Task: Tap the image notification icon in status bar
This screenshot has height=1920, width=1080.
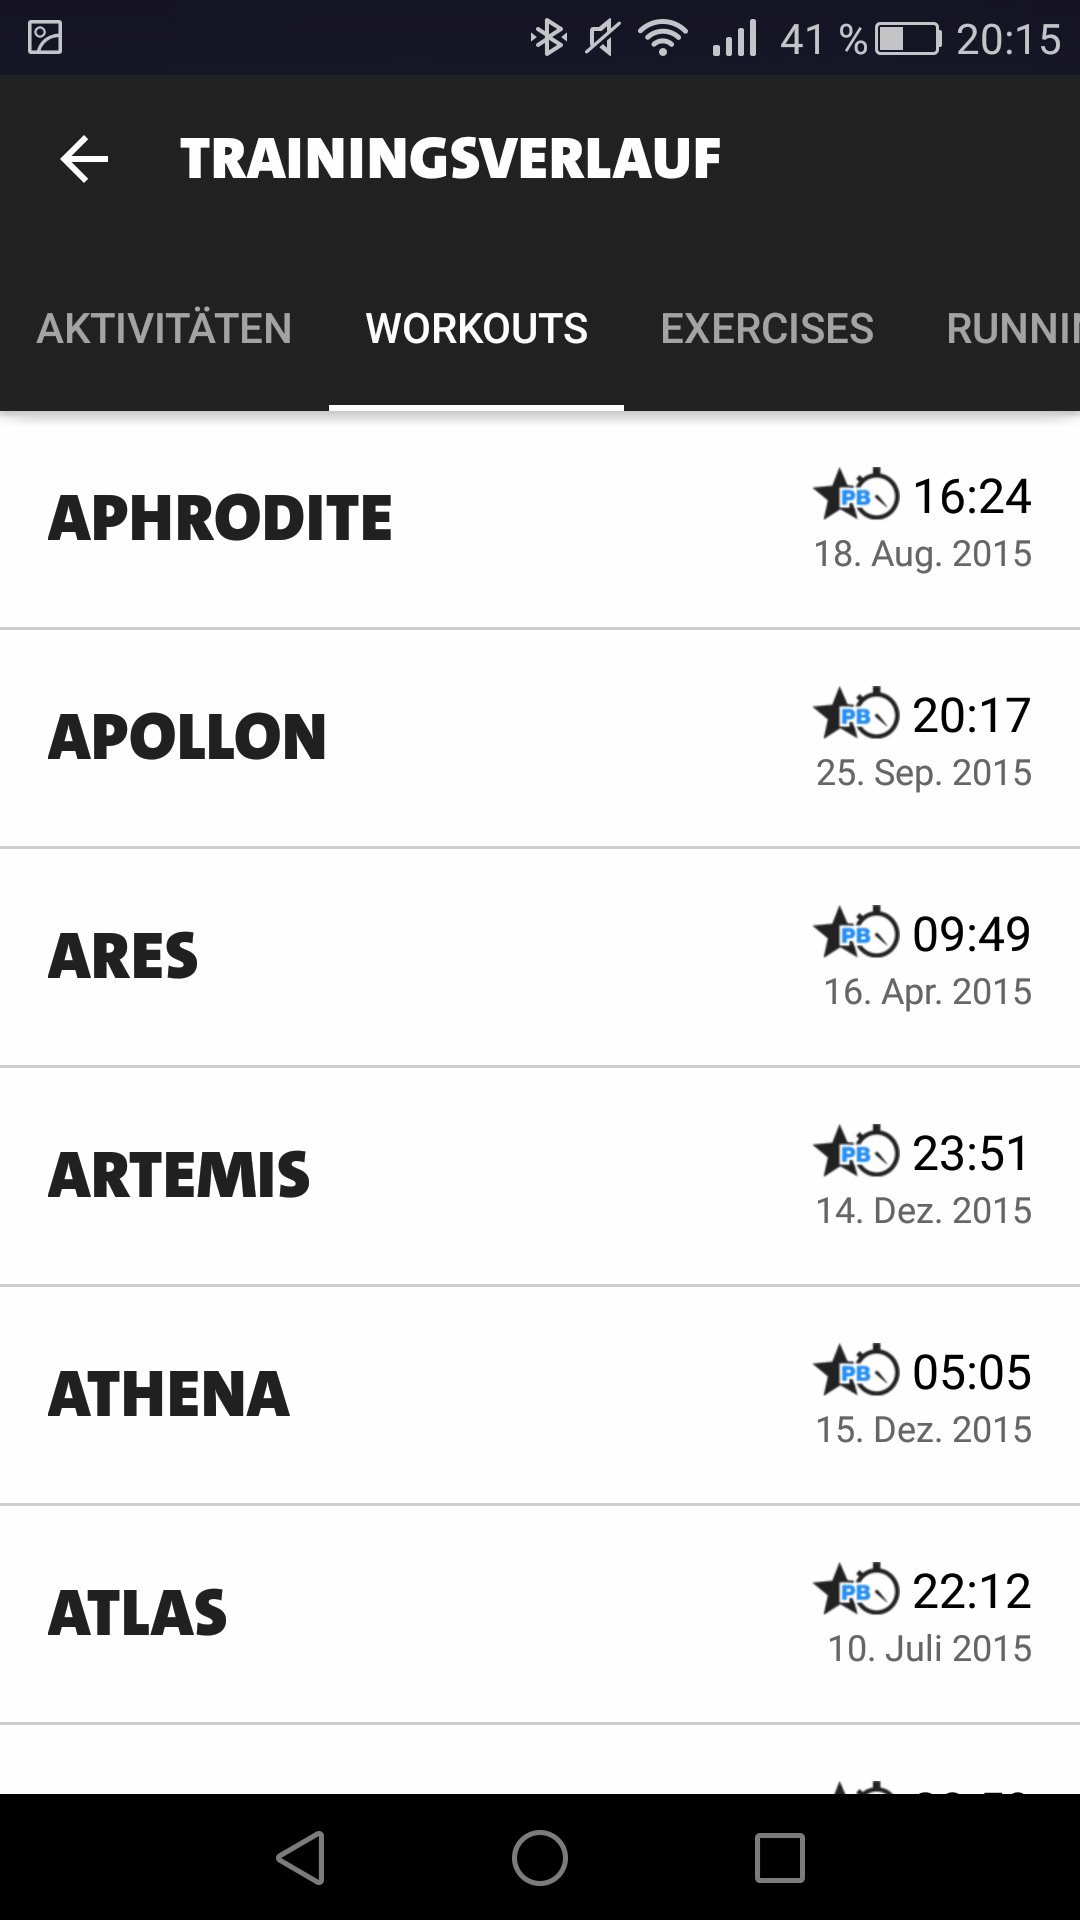Action: pos(45,38)
